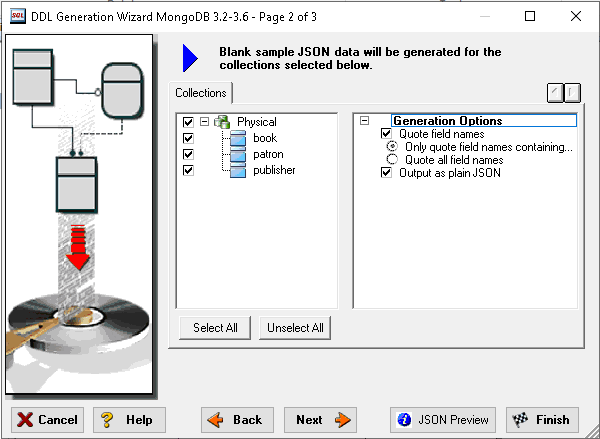The height and width of the screenshot is (439, 600).
Task: Click Unselect All button
Action: point(295,328)
